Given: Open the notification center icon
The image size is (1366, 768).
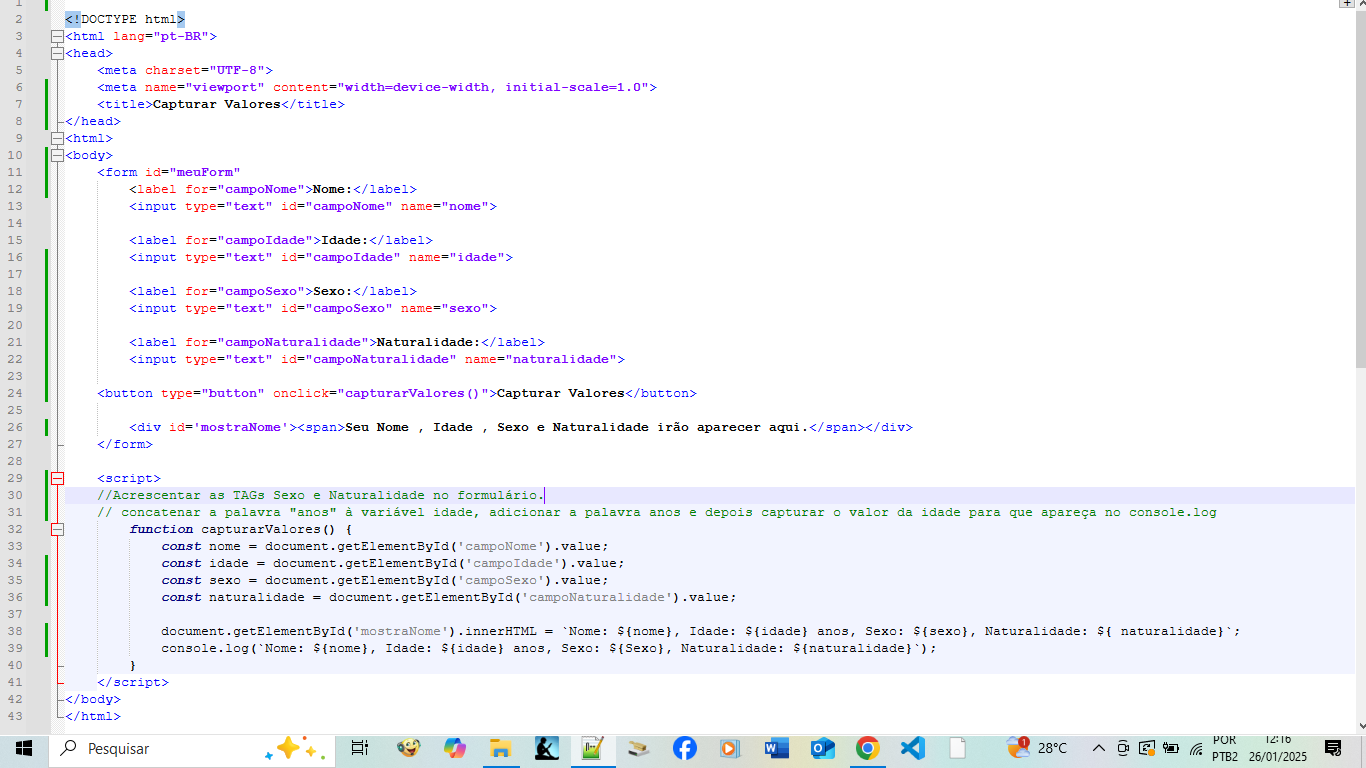Looking at the screenshot, I should pyautogui.click(x=1333, y=748).
